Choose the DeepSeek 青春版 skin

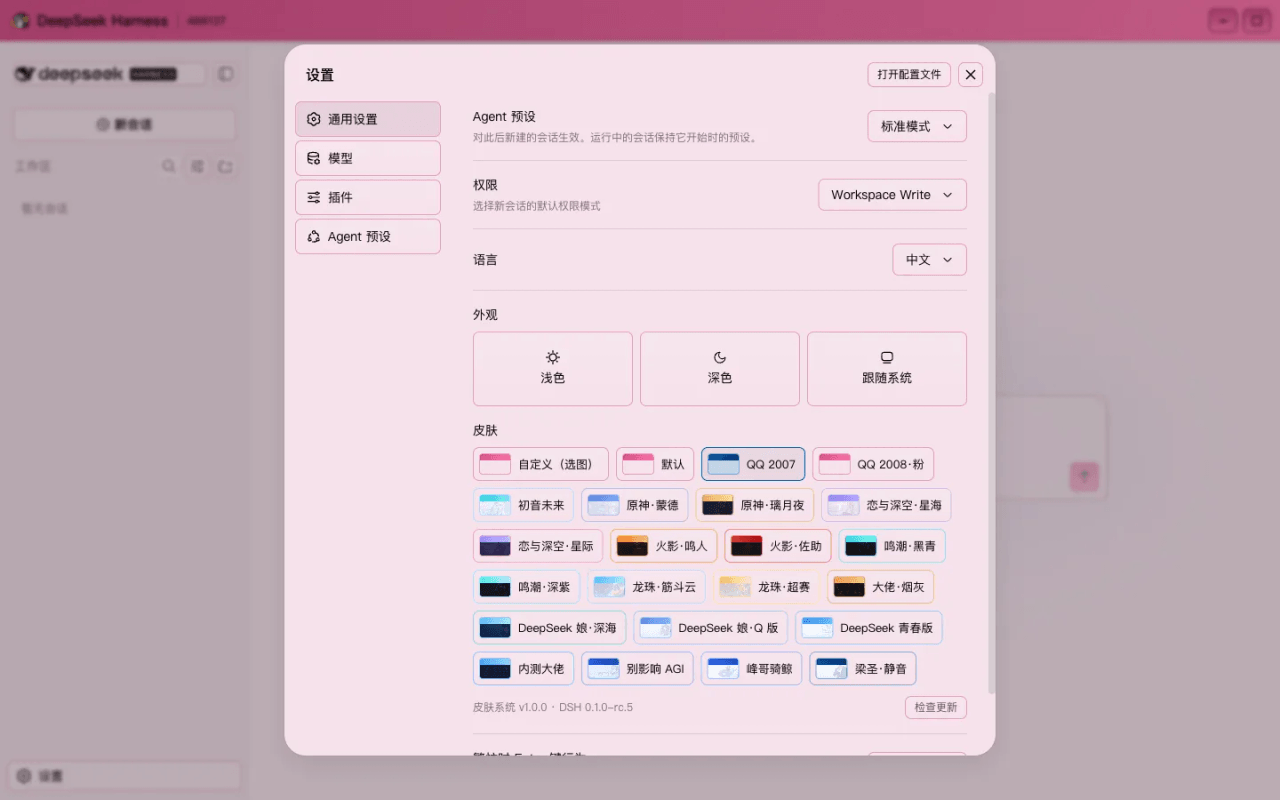pos(869,628)
